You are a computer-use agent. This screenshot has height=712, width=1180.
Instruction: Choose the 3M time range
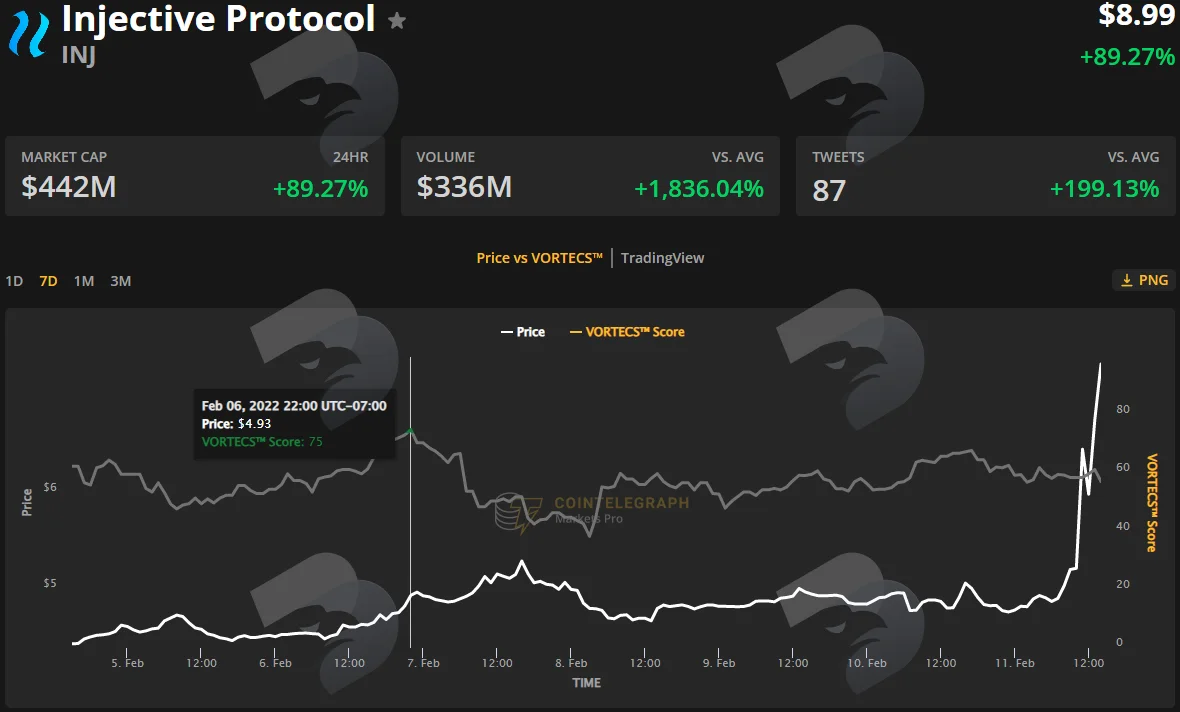click(x=120, y=281)
